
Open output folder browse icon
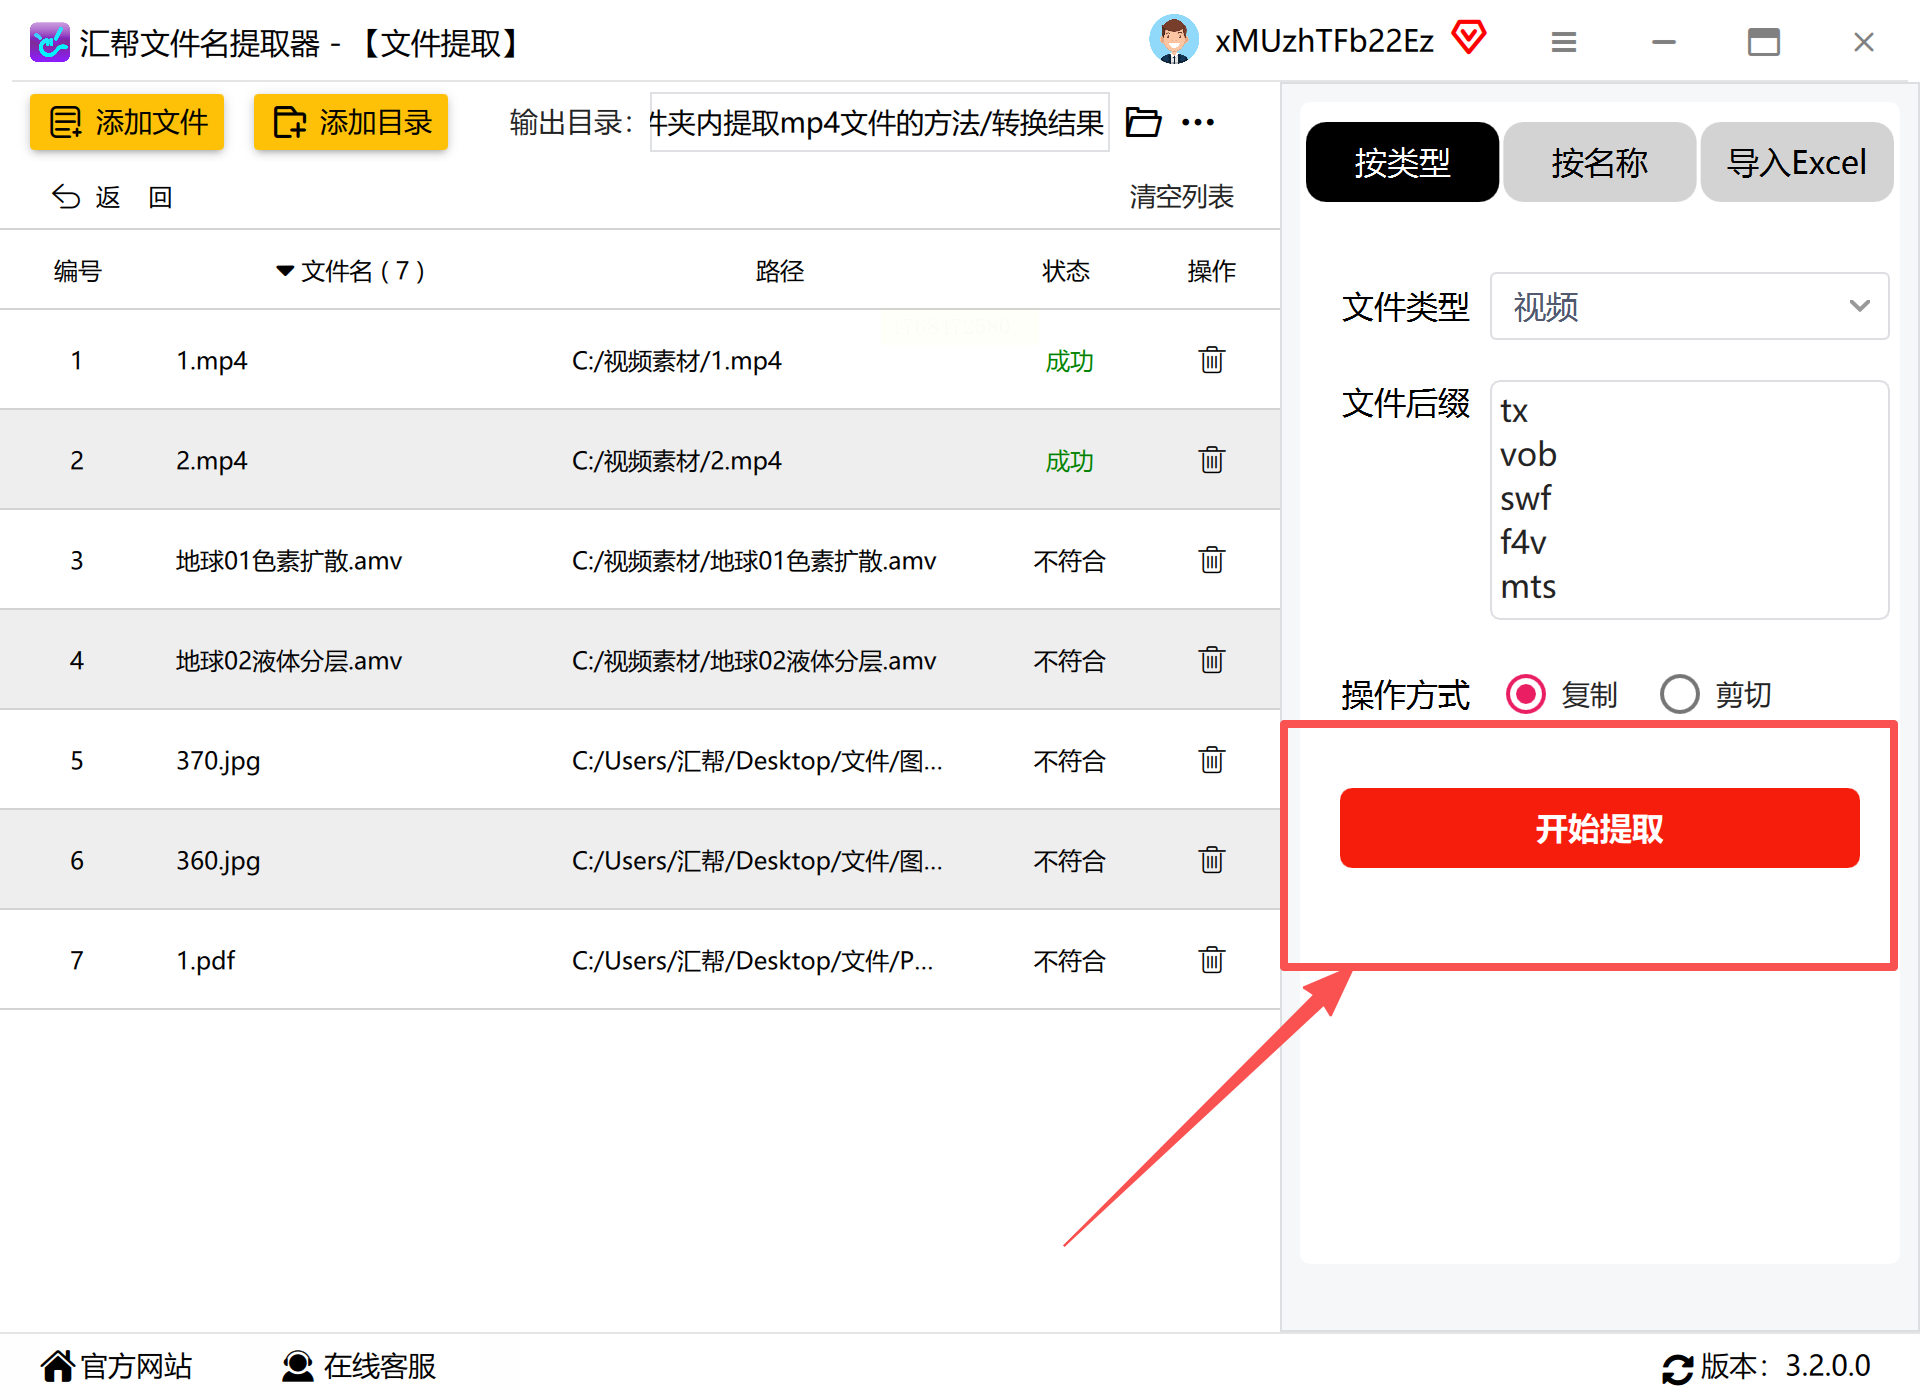(x=1143, y=122)
